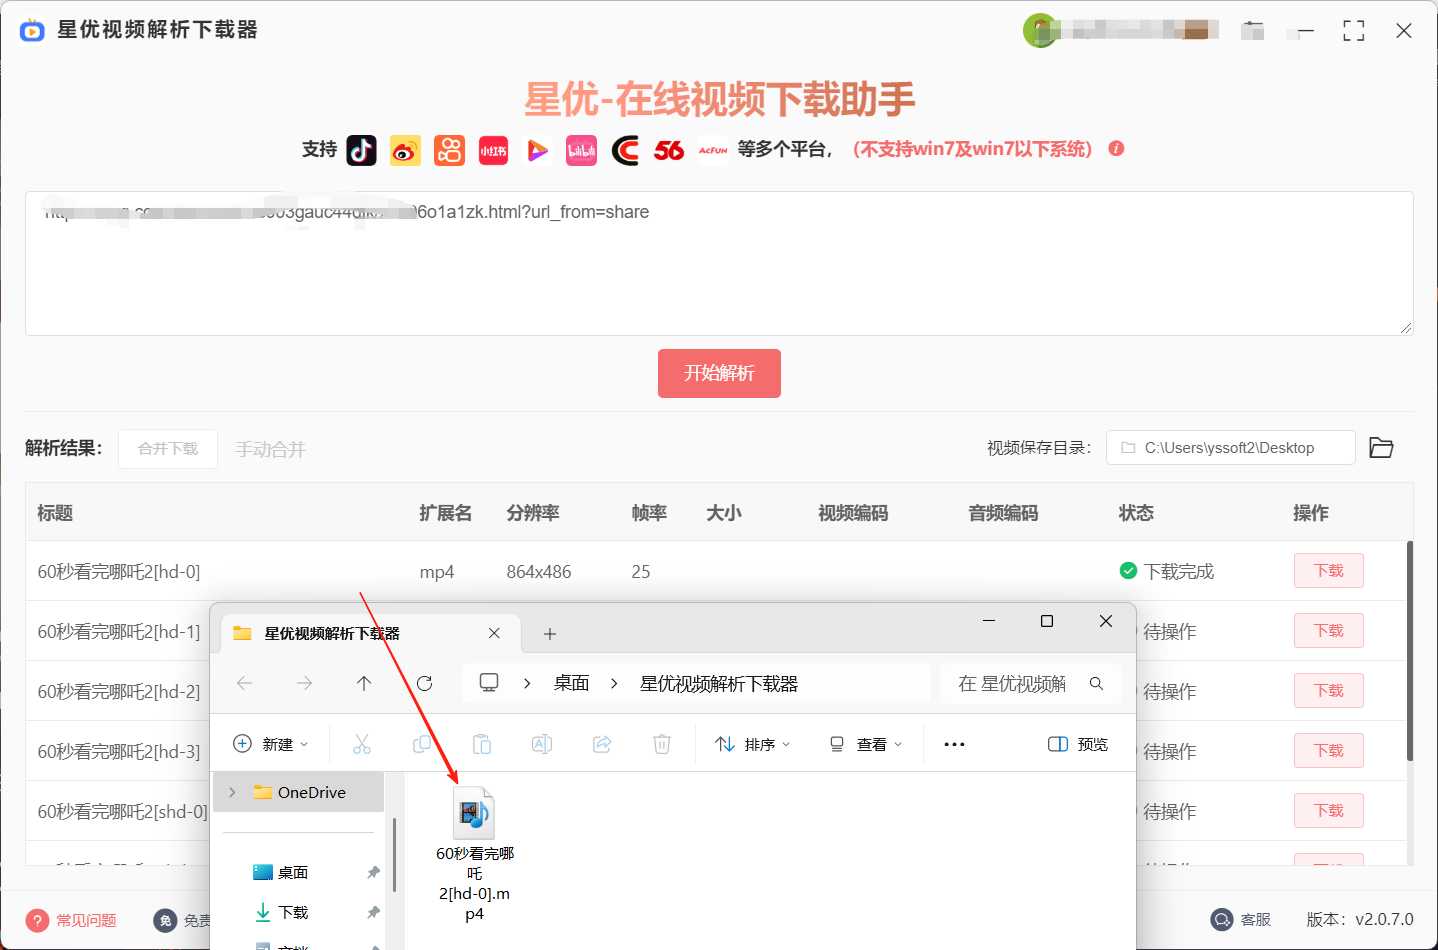The image size is (1438, 950).
Task: Click the 60秒看完哪吒2[hd-0] title cell
Action: click(x=119, y=572)
